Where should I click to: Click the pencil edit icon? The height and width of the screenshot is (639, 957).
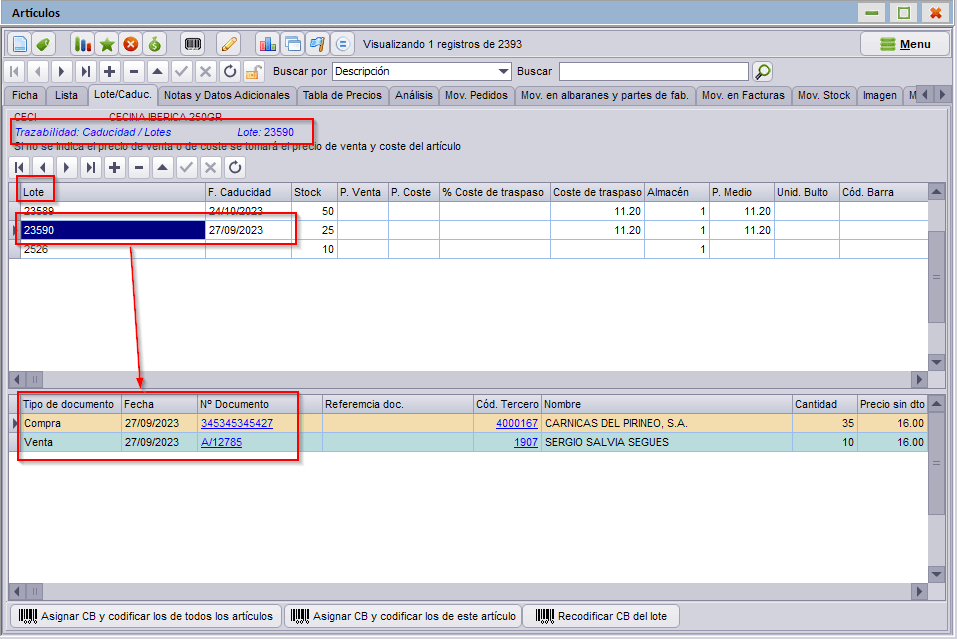[x=229, y=44]
